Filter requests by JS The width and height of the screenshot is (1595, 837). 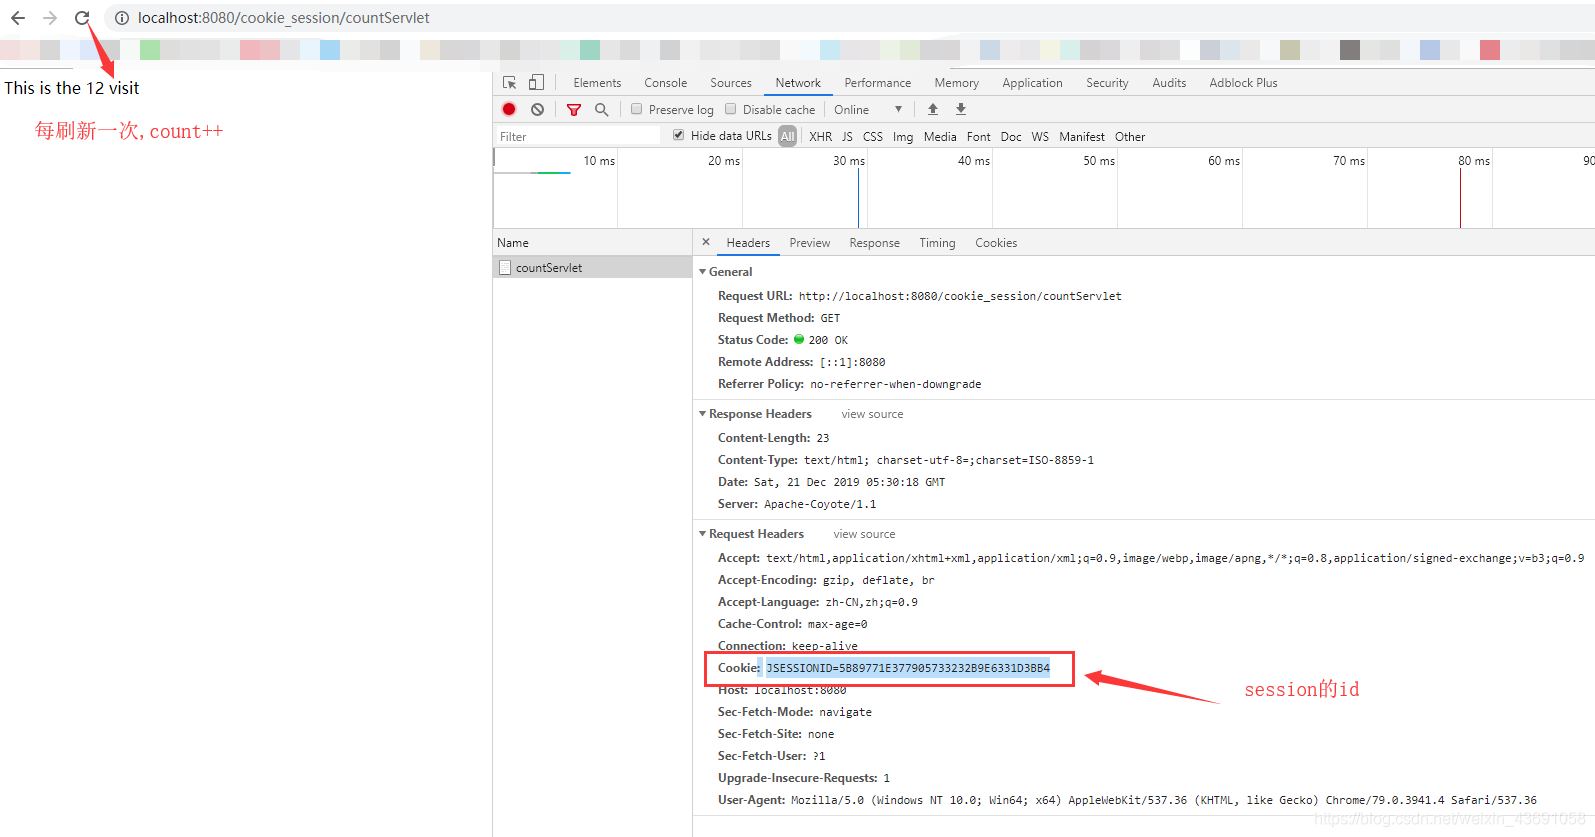[x=847, y=137]
